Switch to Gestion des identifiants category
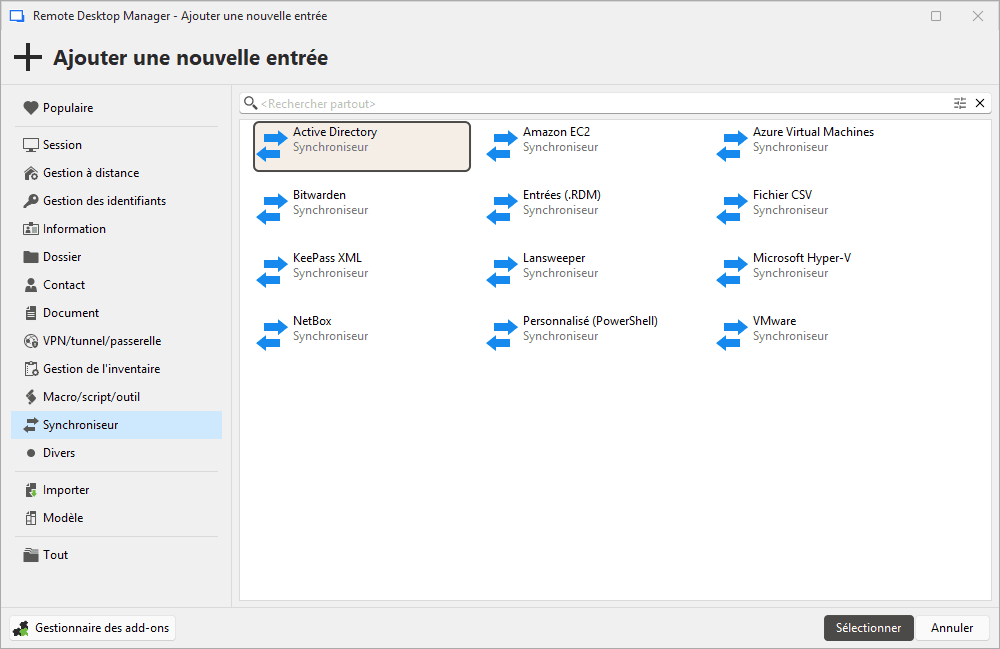 [104, 201]
